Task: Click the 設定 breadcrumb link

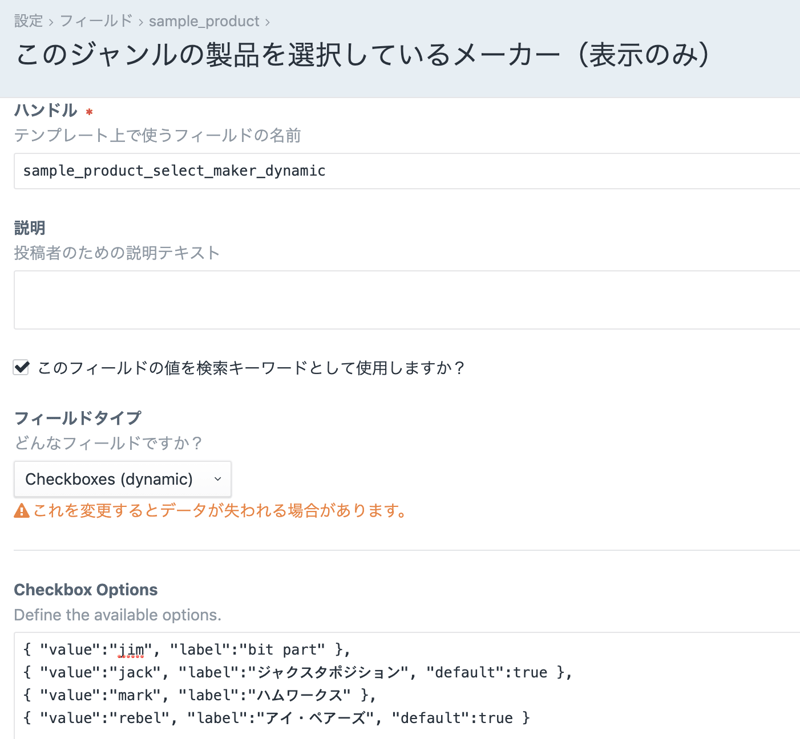Action: [x=28, y=21]
